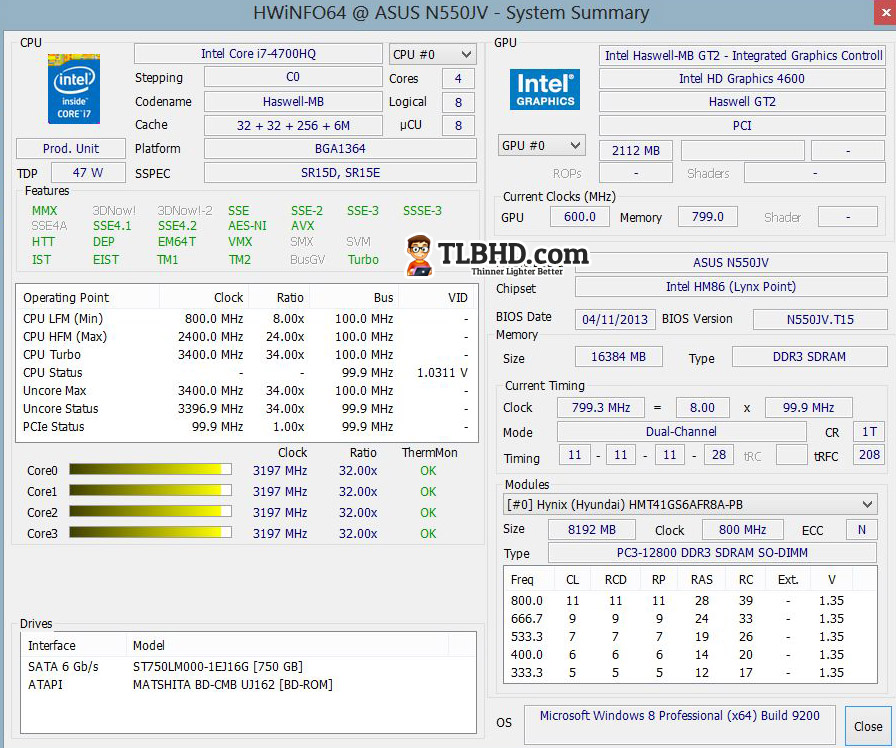Image resolution: width=896 pixels, height=748 pixels.
Task: Open the CPU #0 selector dropdown
Action: click(x=432, y=54)
